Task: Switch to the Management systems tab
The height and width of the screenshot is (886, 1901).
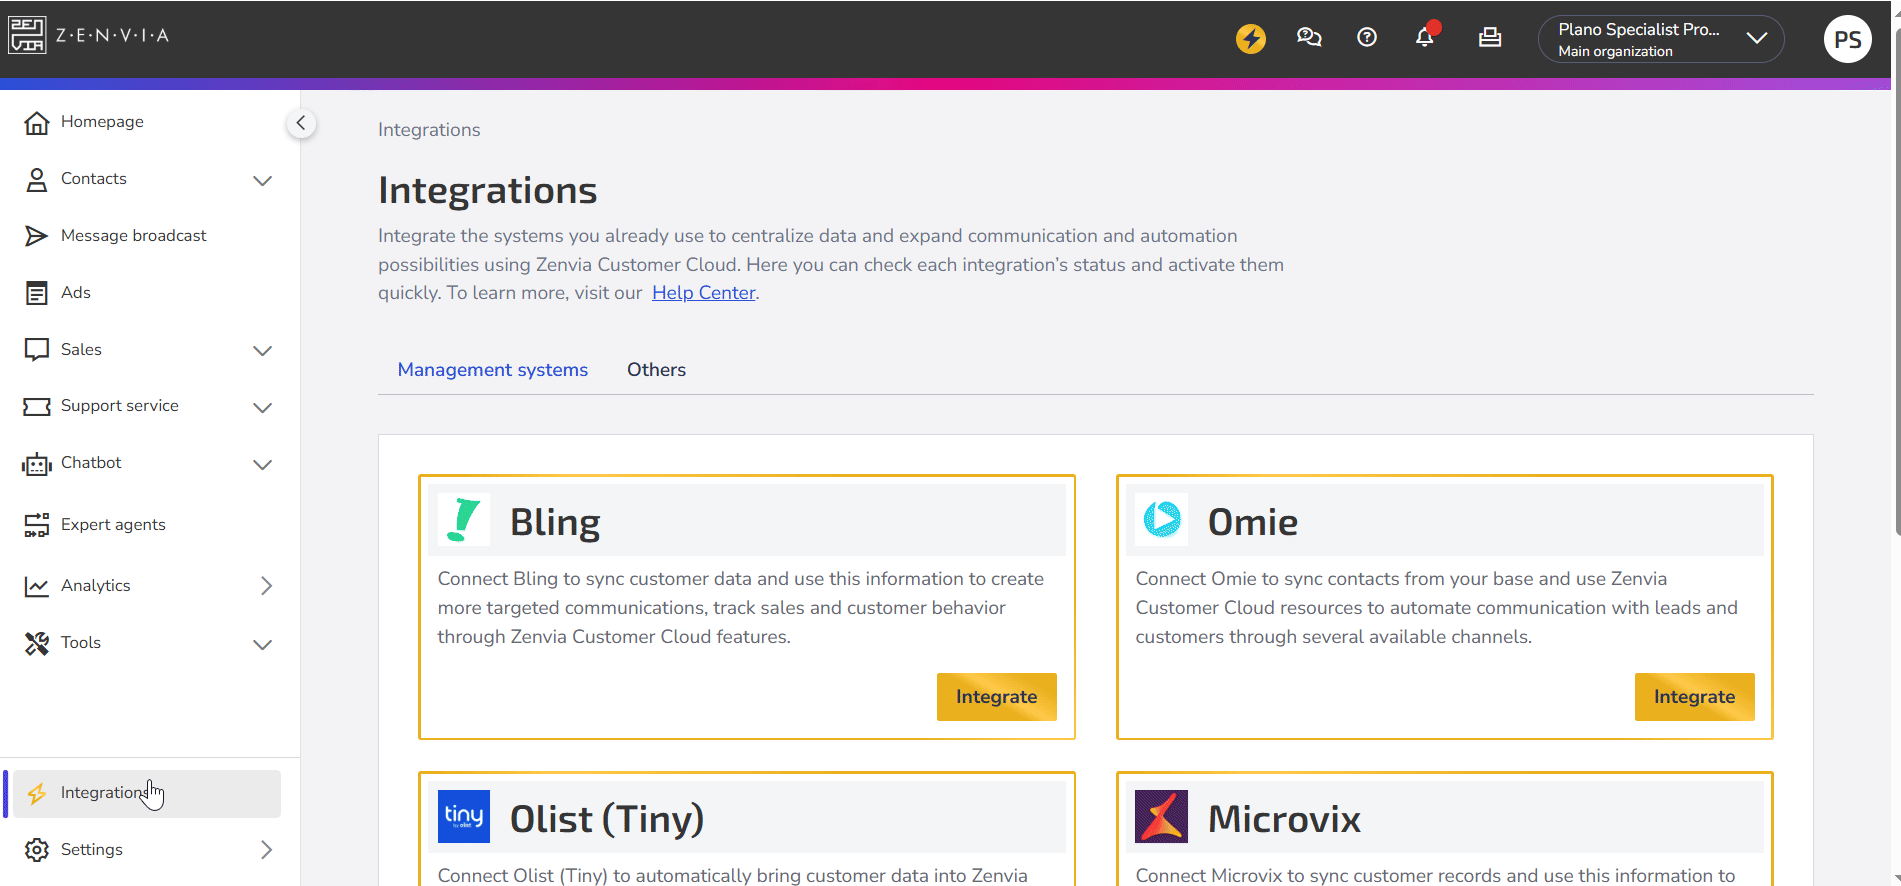Action: 493,370
